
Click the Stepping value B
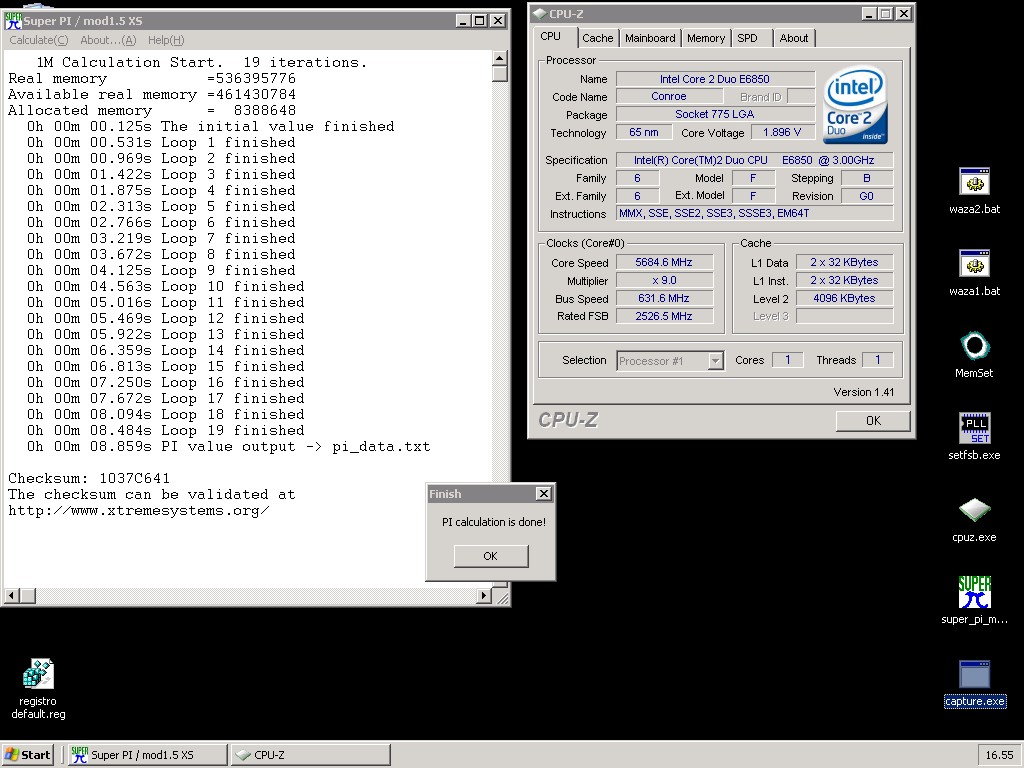[867, 178]
